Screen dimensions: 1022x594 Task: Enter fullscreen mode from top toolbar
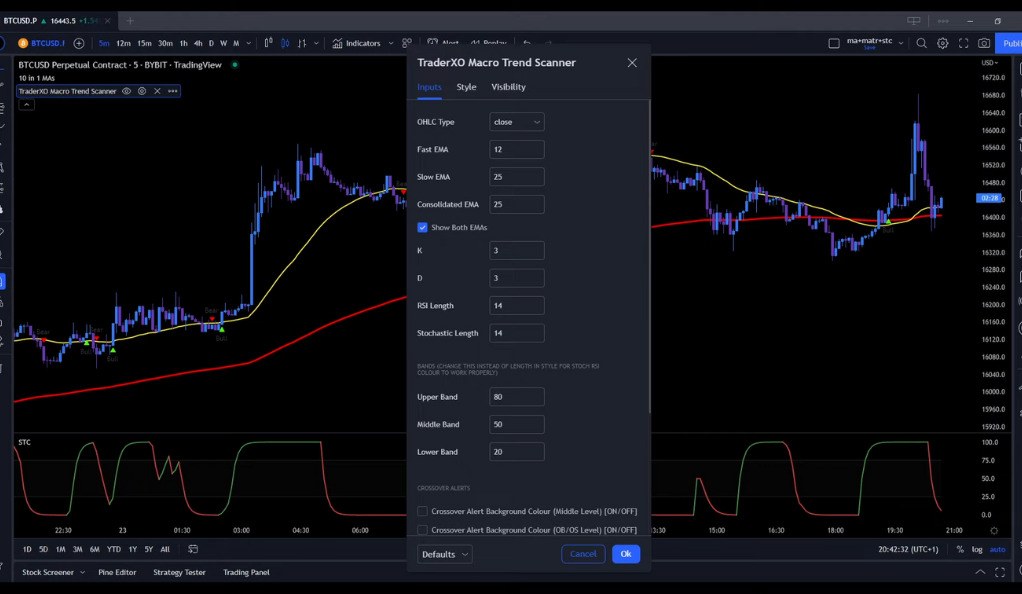963,43
